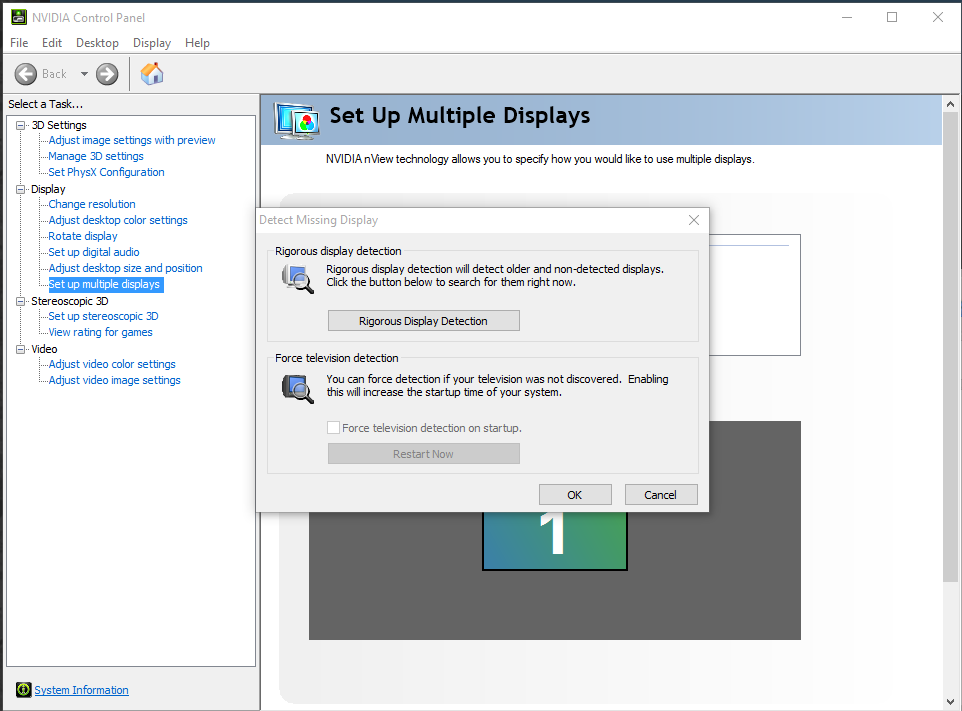This screenshot has width=962, height=711.
Task: Enable Force television detection on startup checkbox
Action: [x=333, y=428]
